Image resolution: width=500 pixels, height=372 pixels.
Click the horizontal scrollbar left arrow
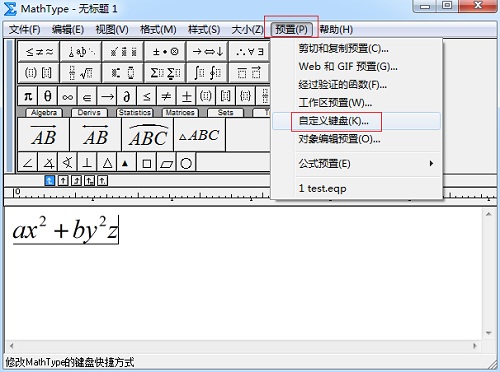[12, 346]
